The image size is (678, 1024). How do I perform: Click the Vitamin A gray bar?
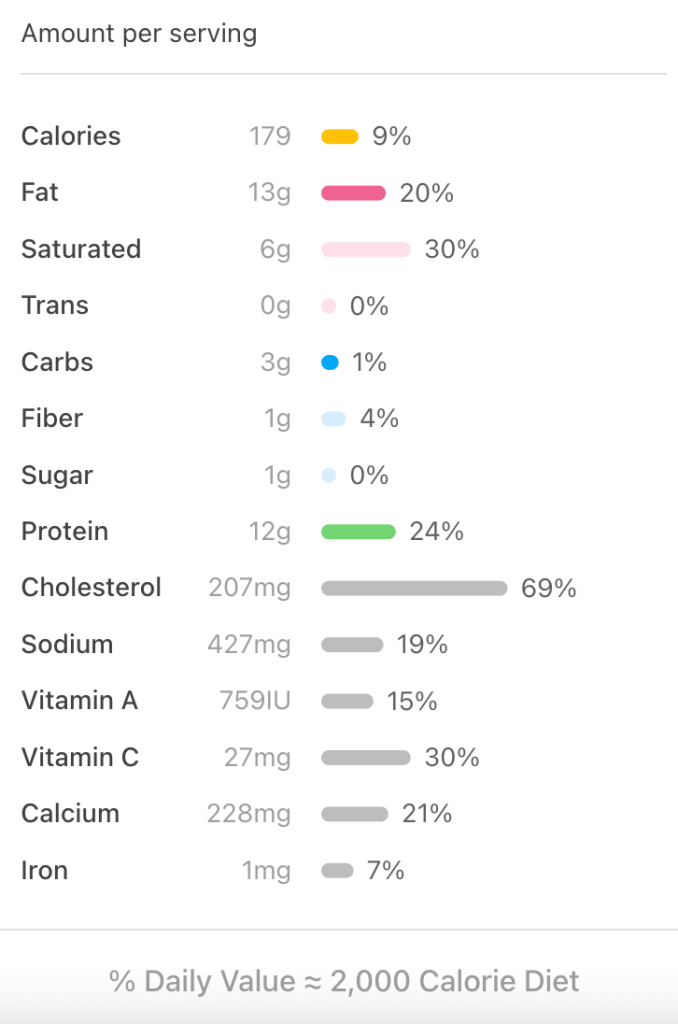pyautogui.click(x=347, y=701)
